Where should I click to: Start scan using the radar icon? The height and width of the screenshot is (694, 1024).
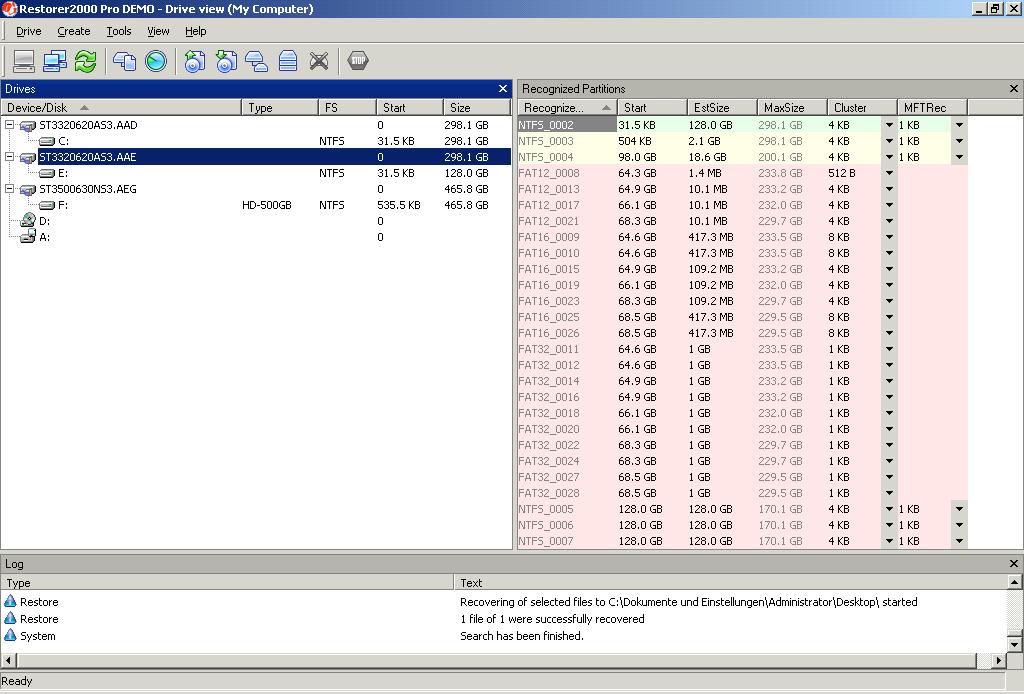pos(155,61)
